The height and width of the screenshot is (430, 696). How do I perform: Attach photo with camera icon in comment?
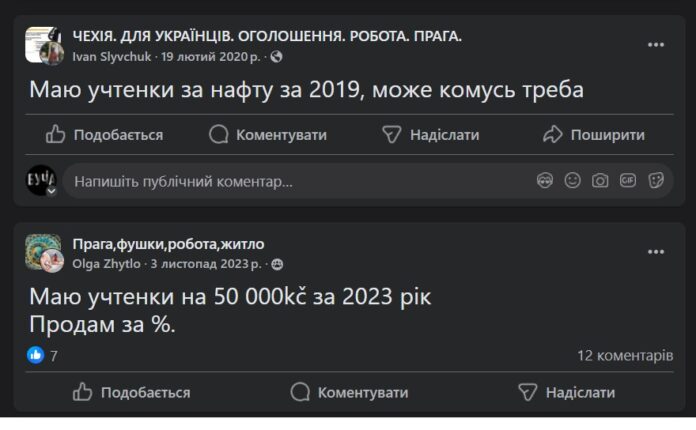600,181
